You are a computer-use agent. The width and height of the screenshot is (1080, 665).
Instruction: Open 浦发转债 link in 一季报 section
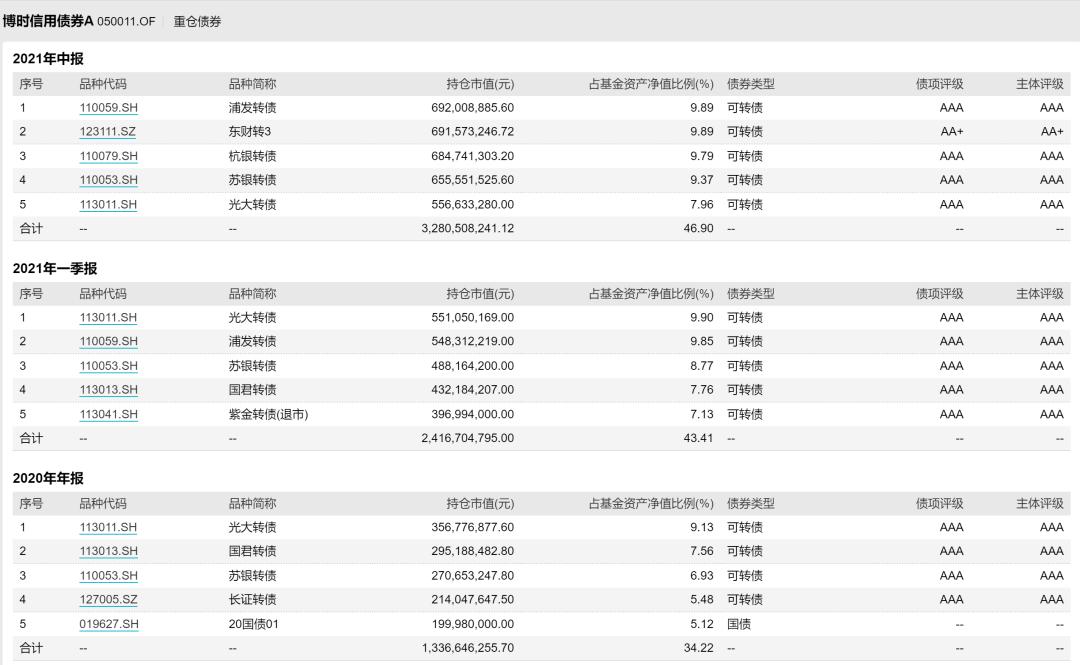click(x=107, y=341)
